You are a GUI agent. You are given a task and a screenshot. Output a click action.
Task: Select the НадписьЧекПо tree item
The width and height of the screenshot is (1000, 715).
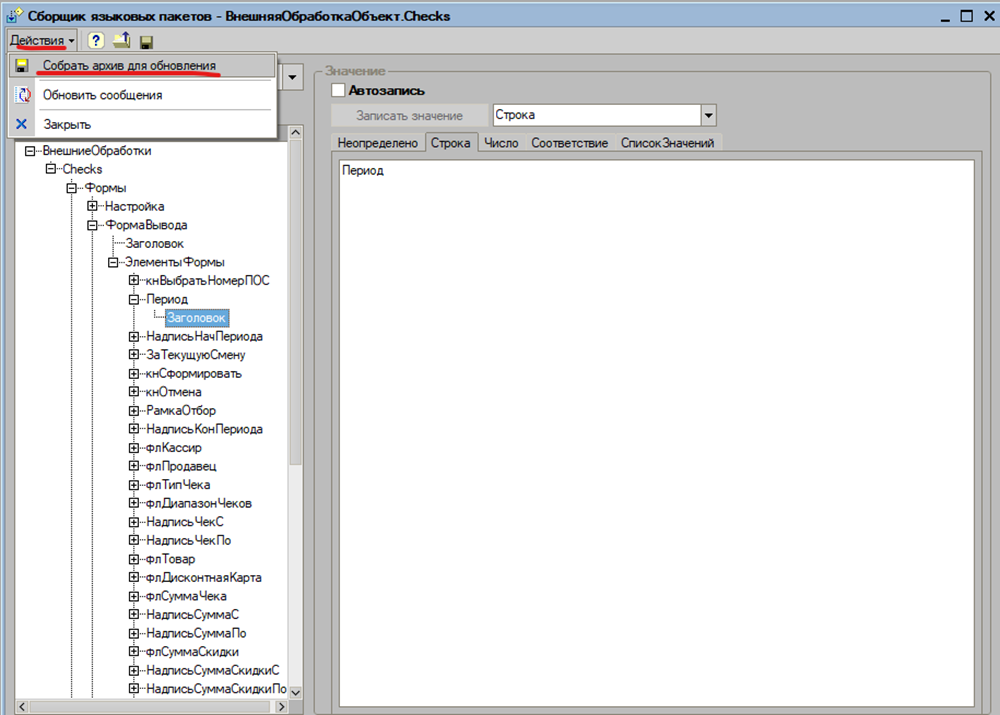pos(189,540)
